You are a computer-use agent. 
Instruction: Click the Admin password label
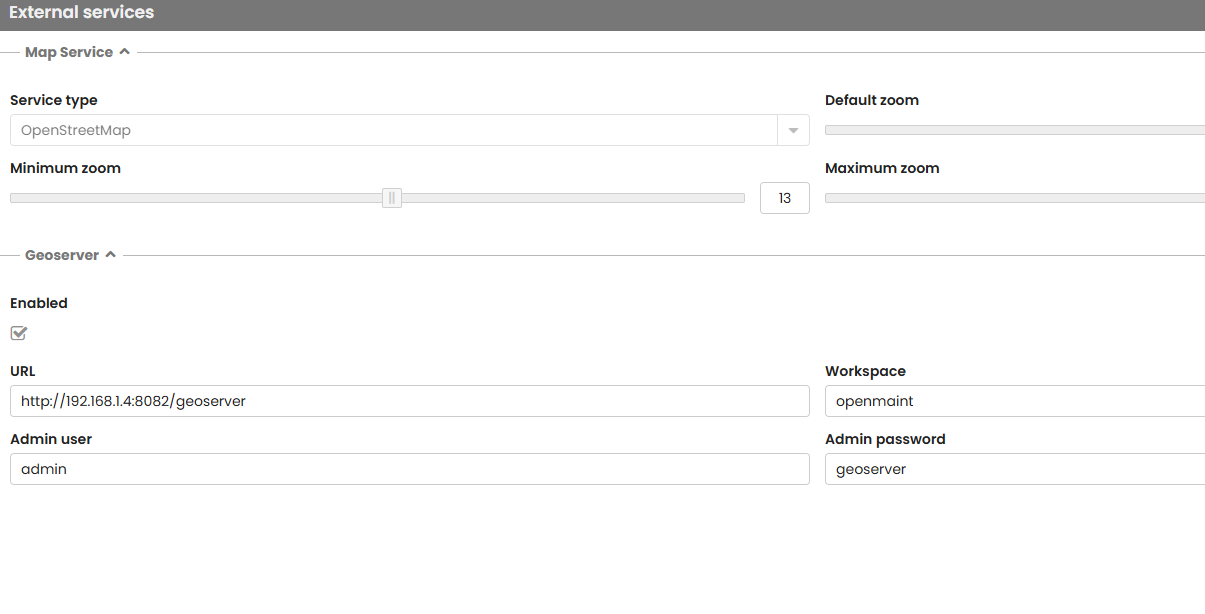tap(885, 439)
